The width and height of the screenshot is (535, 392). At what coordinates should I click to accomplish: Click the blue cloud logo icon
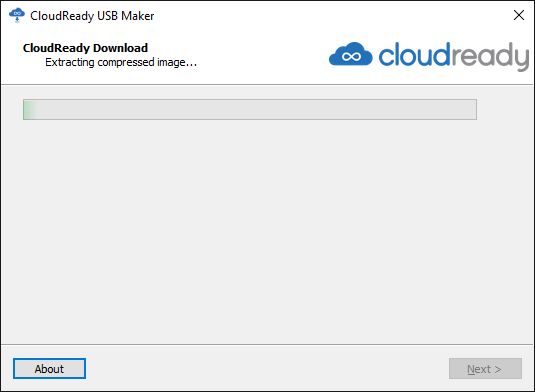pos(350,54)
